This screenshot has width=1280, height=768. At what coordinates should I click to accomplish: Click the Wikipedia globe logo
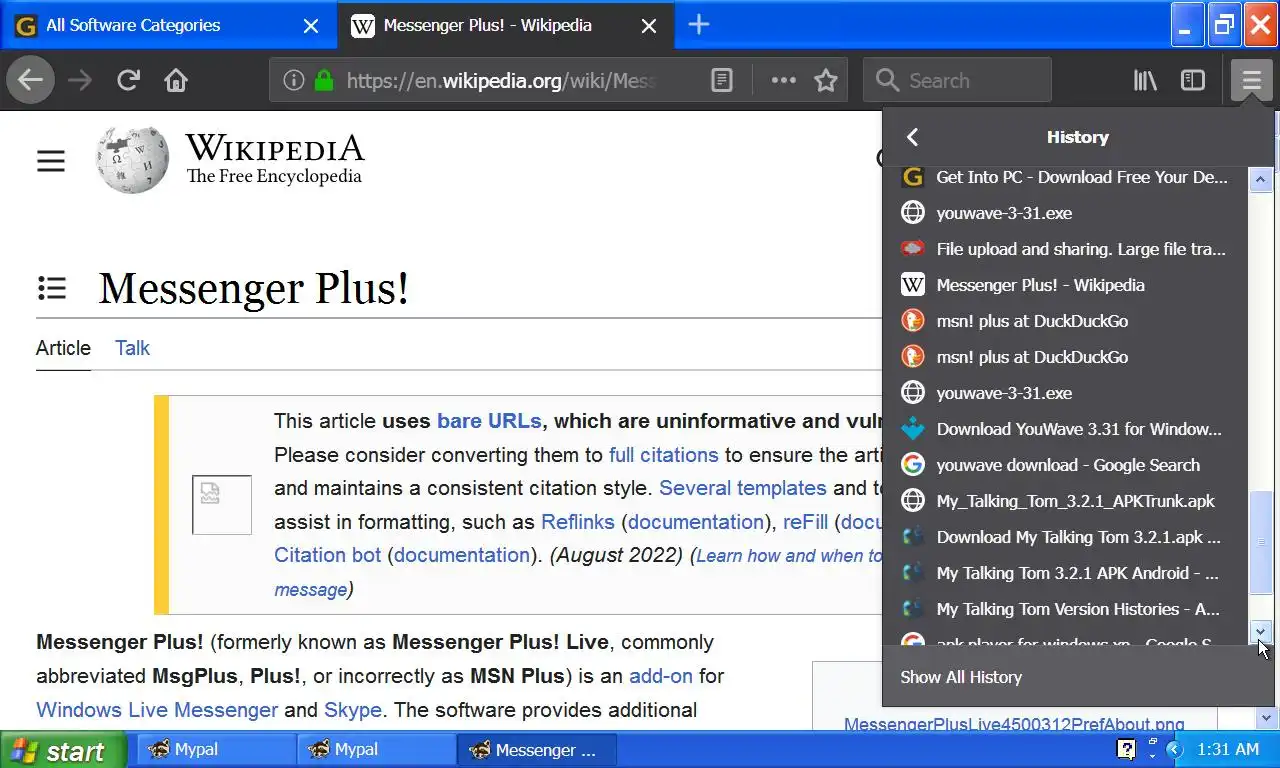132,160
